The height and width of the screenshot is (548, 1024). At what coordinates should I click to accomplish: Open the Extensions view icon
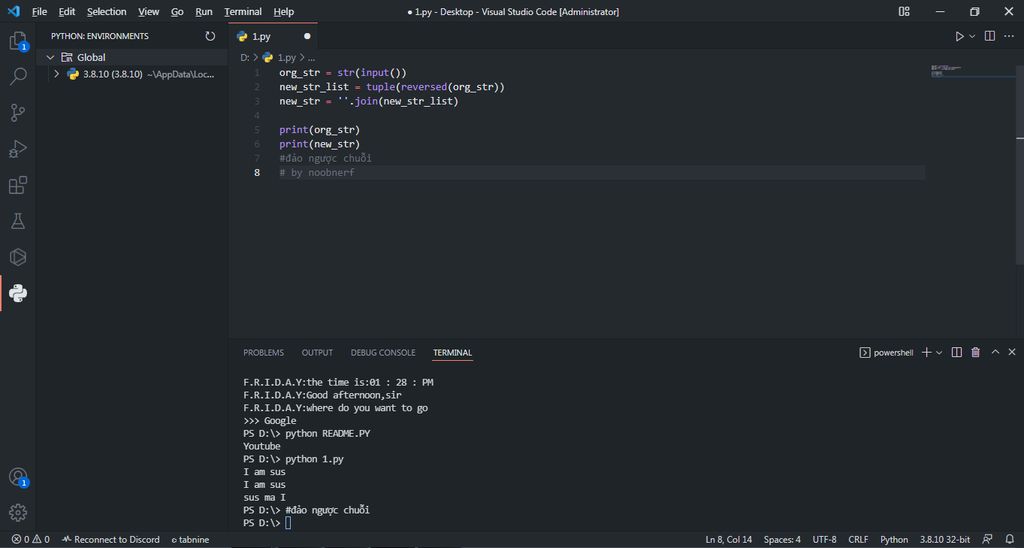[18, 185]
